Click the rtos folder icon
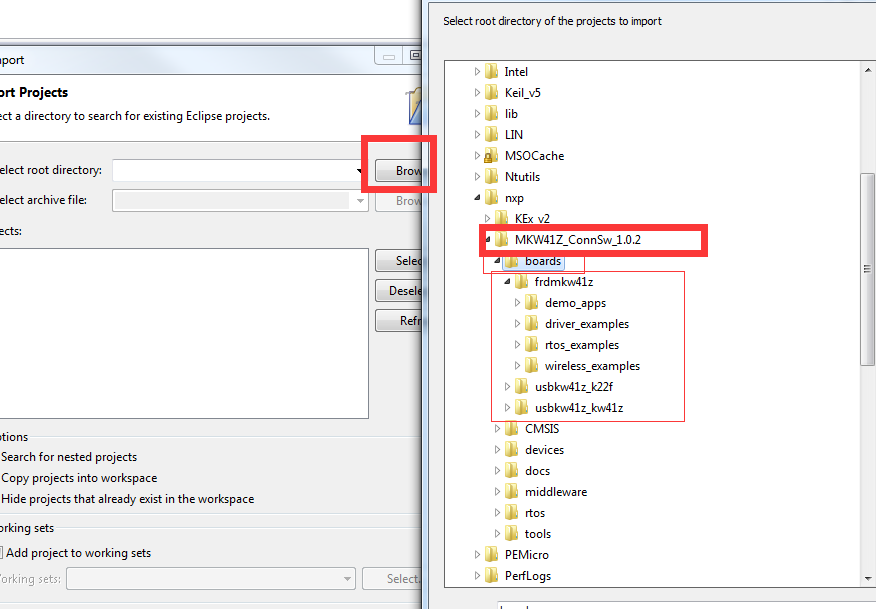 click(512, 513)
